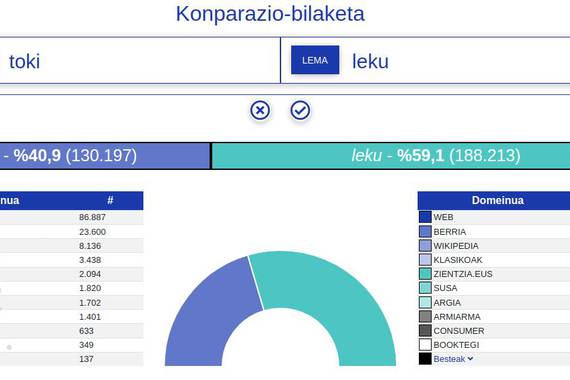Click the CONSUMER domain label
This screenshot has width=570, height=380.
[x=459, y=331]
